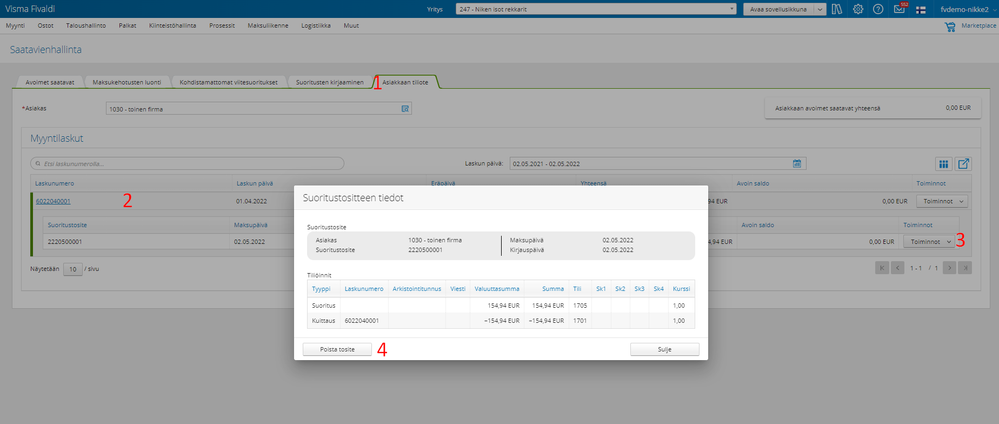999x424 pixels.
Task: Open invoice link 6022040001
Action: tap(53, 201)
